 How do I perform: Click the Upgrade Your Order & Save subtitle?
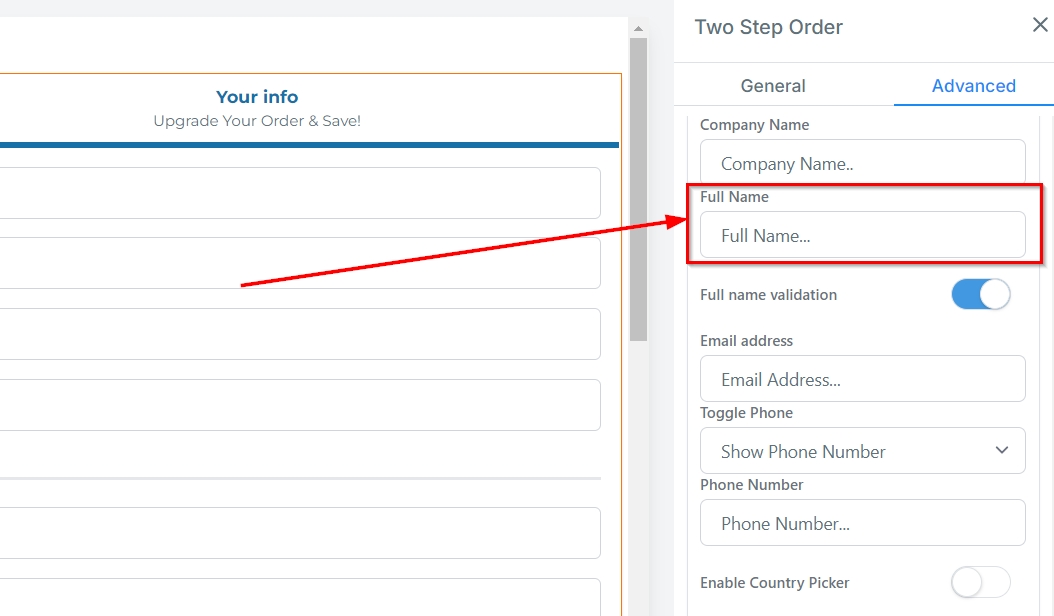click(x=257, y=121)
